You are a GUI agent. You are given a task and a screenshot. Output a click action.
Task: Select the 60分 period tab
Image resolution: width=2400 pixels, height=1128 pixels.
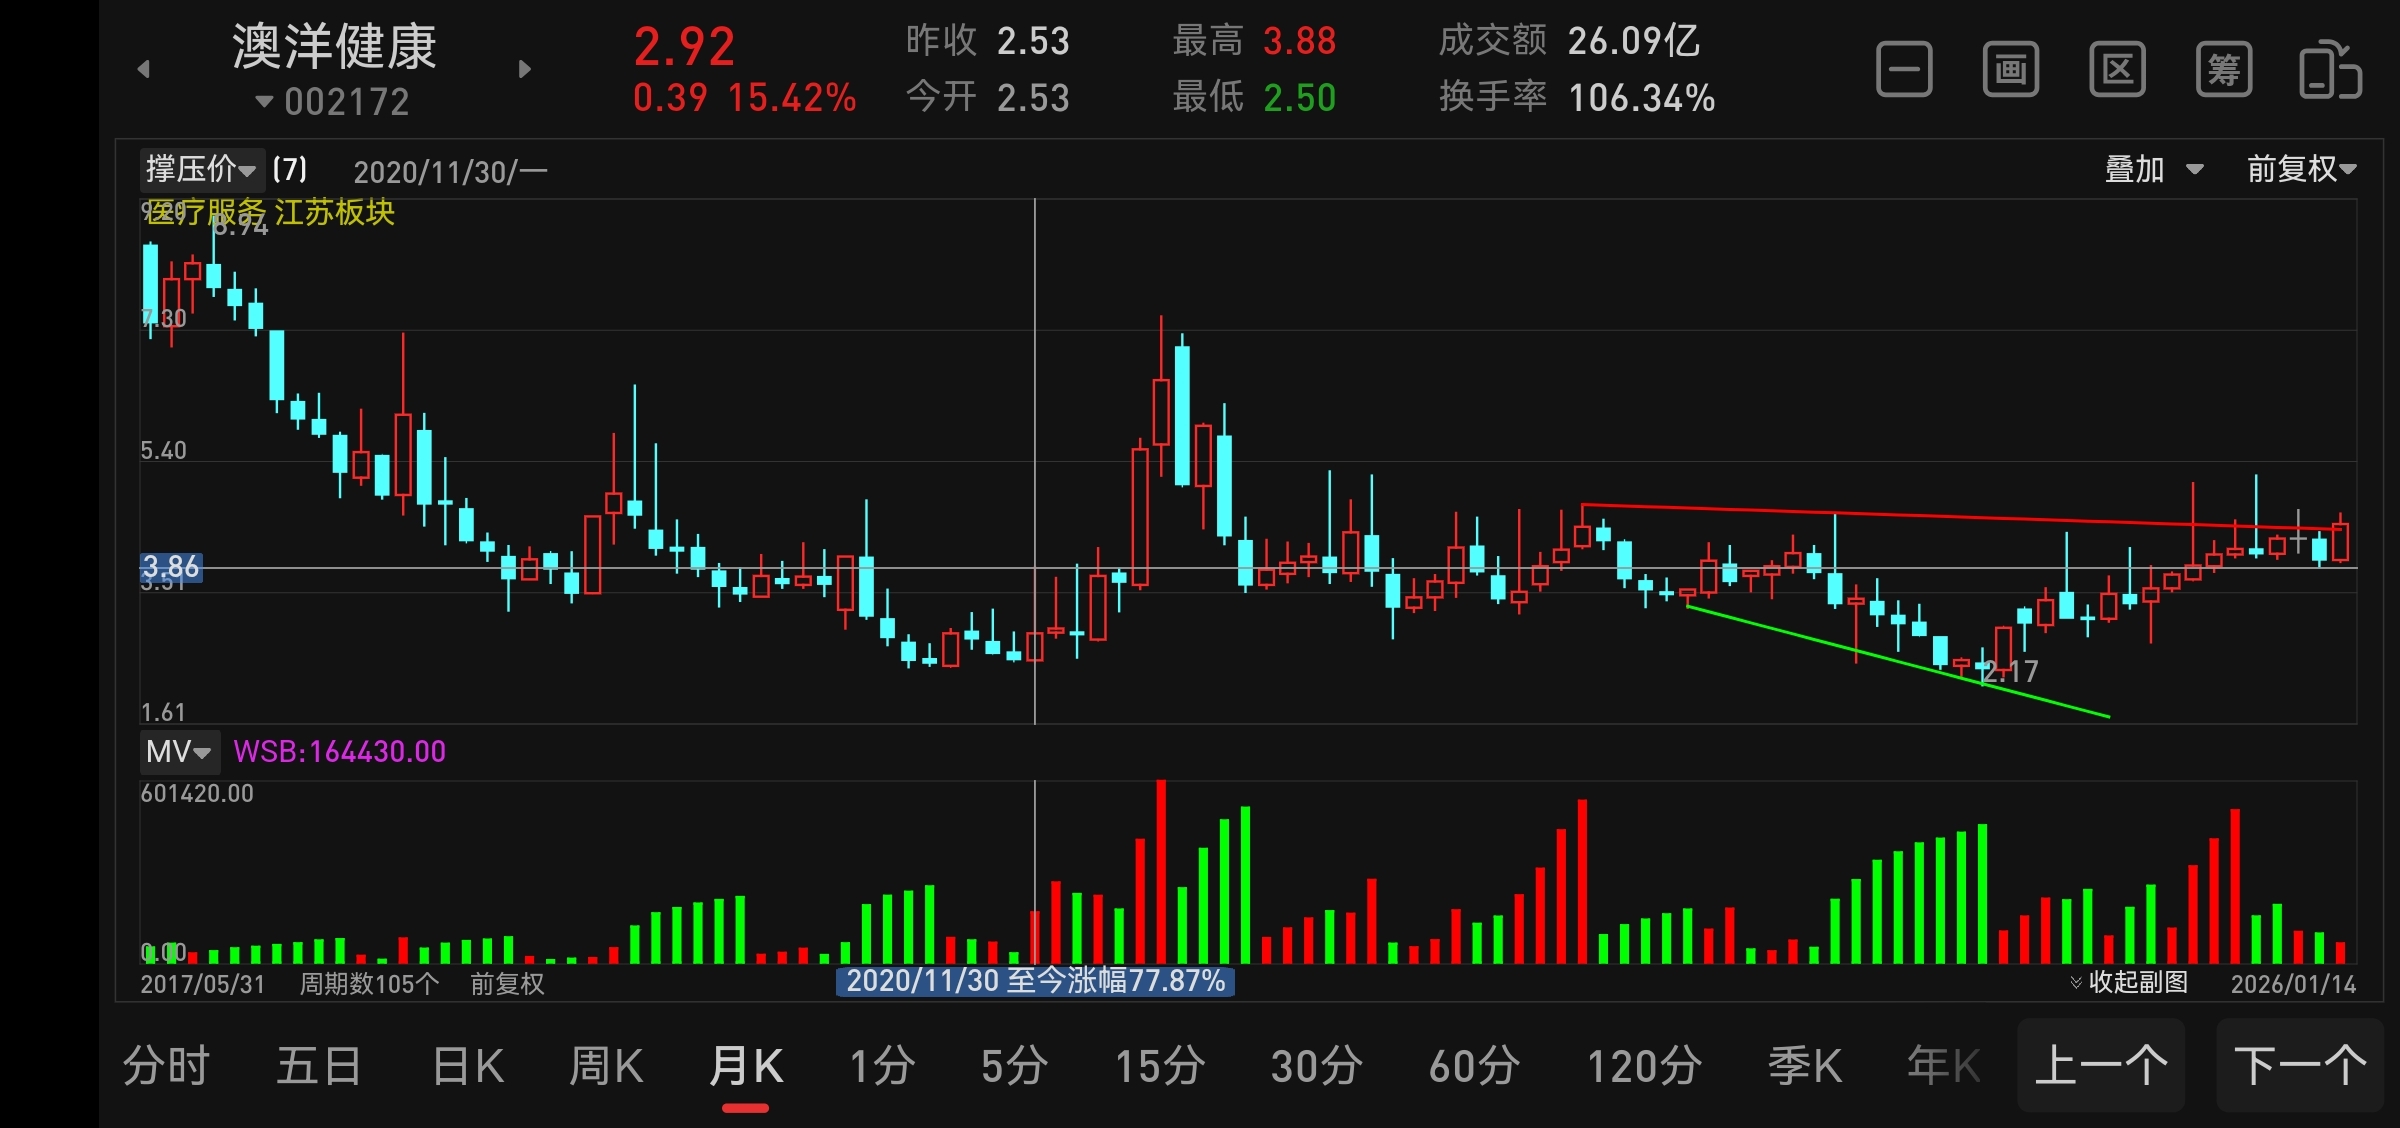[1474, 1066]
